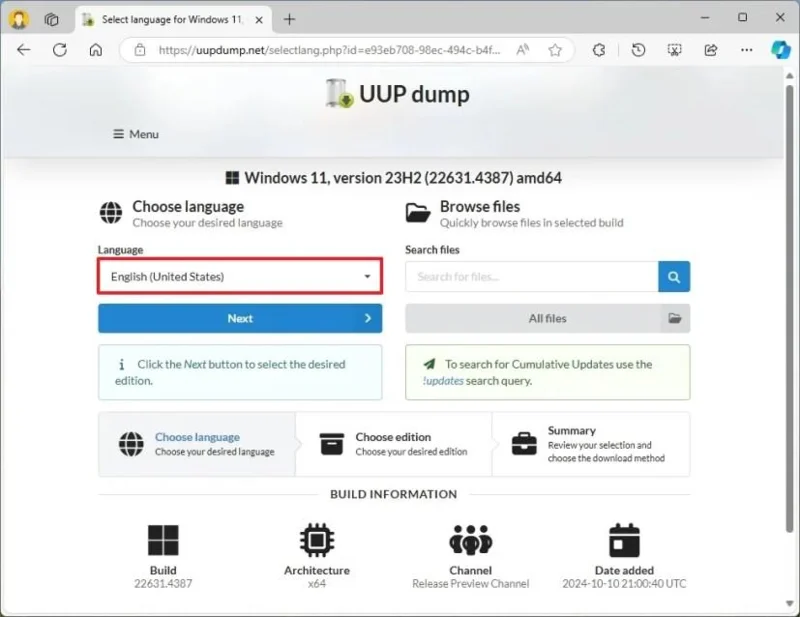Click the Architecture chip icon
Image resolution: width=800 pixels, height=617 pixels.
click(x=317, y=539)
